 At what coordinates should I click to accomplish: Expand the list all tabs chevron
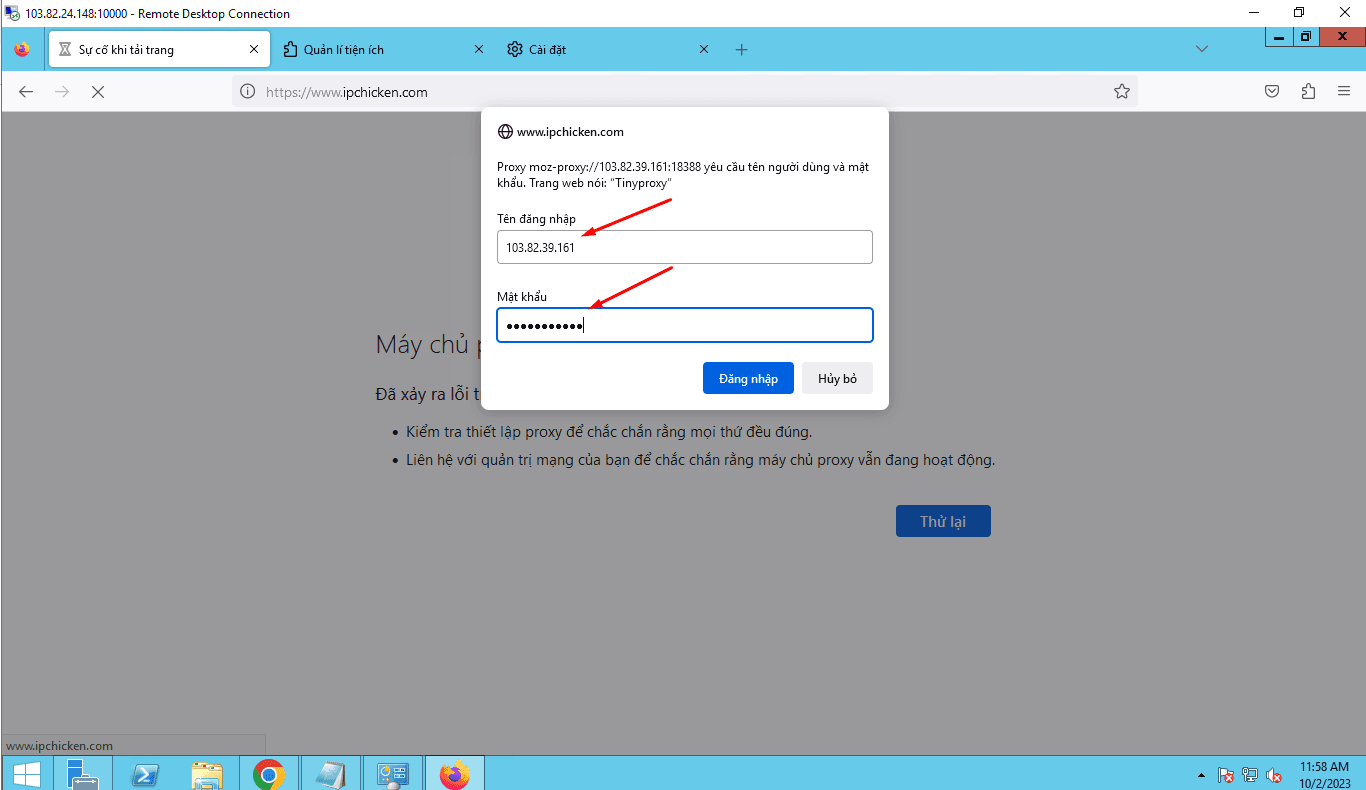1202,49
